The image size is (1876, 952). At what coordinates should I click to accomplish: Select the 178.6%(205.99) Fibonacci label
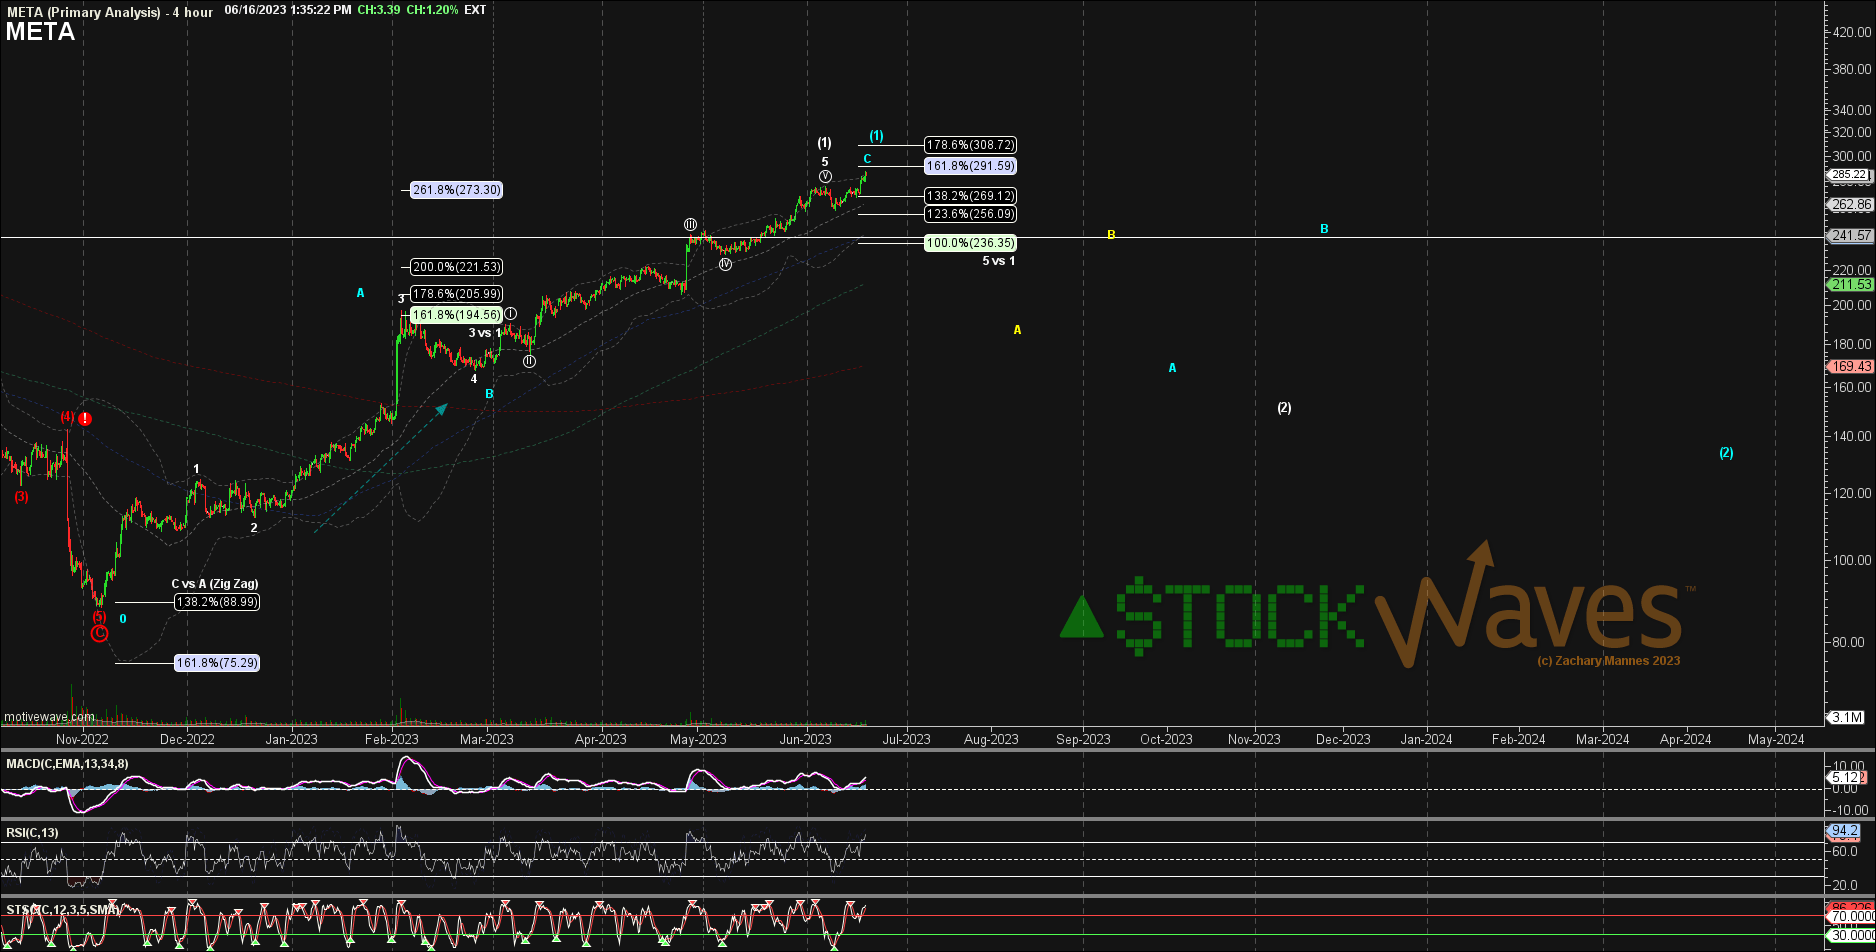click(x=456, y=293)
